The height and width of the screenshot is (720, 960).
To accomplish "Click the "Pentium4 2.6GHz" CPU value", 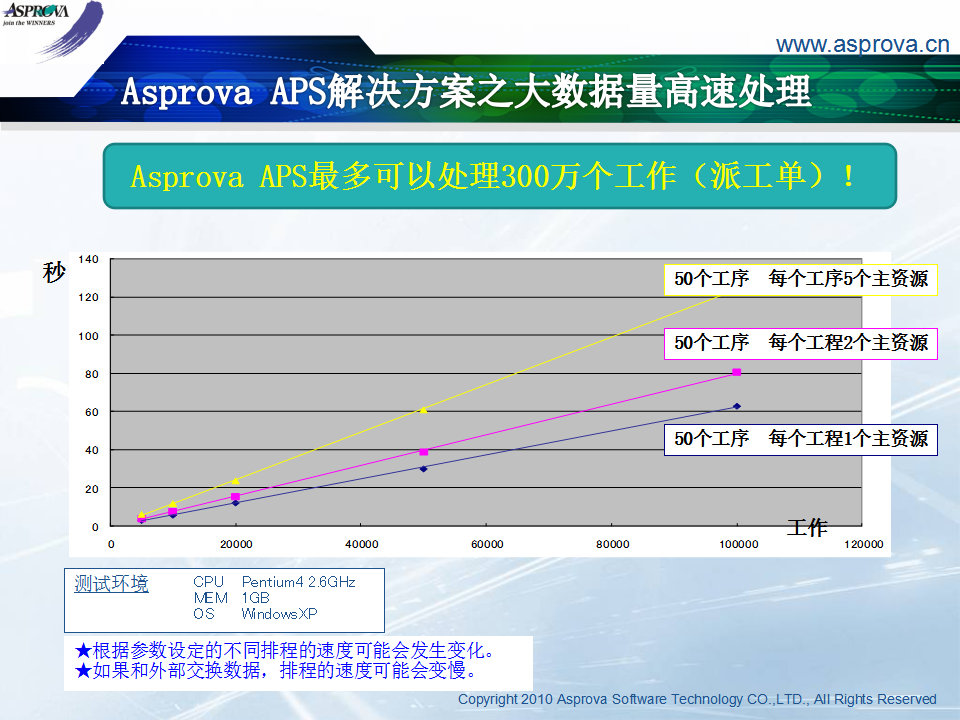I will [299, 582].
